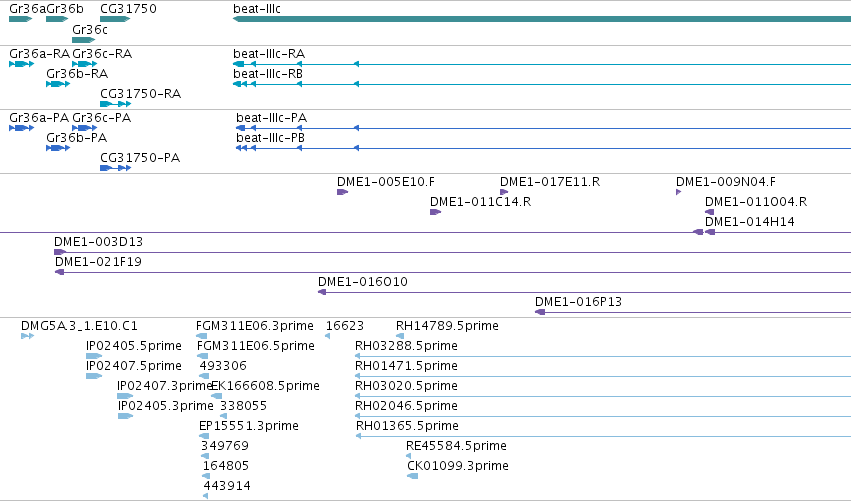The width and height of the screenshot is (851, 501).
Task: Select the CK01099.3prime EST glyph
Action: click(x=412, y=476)
